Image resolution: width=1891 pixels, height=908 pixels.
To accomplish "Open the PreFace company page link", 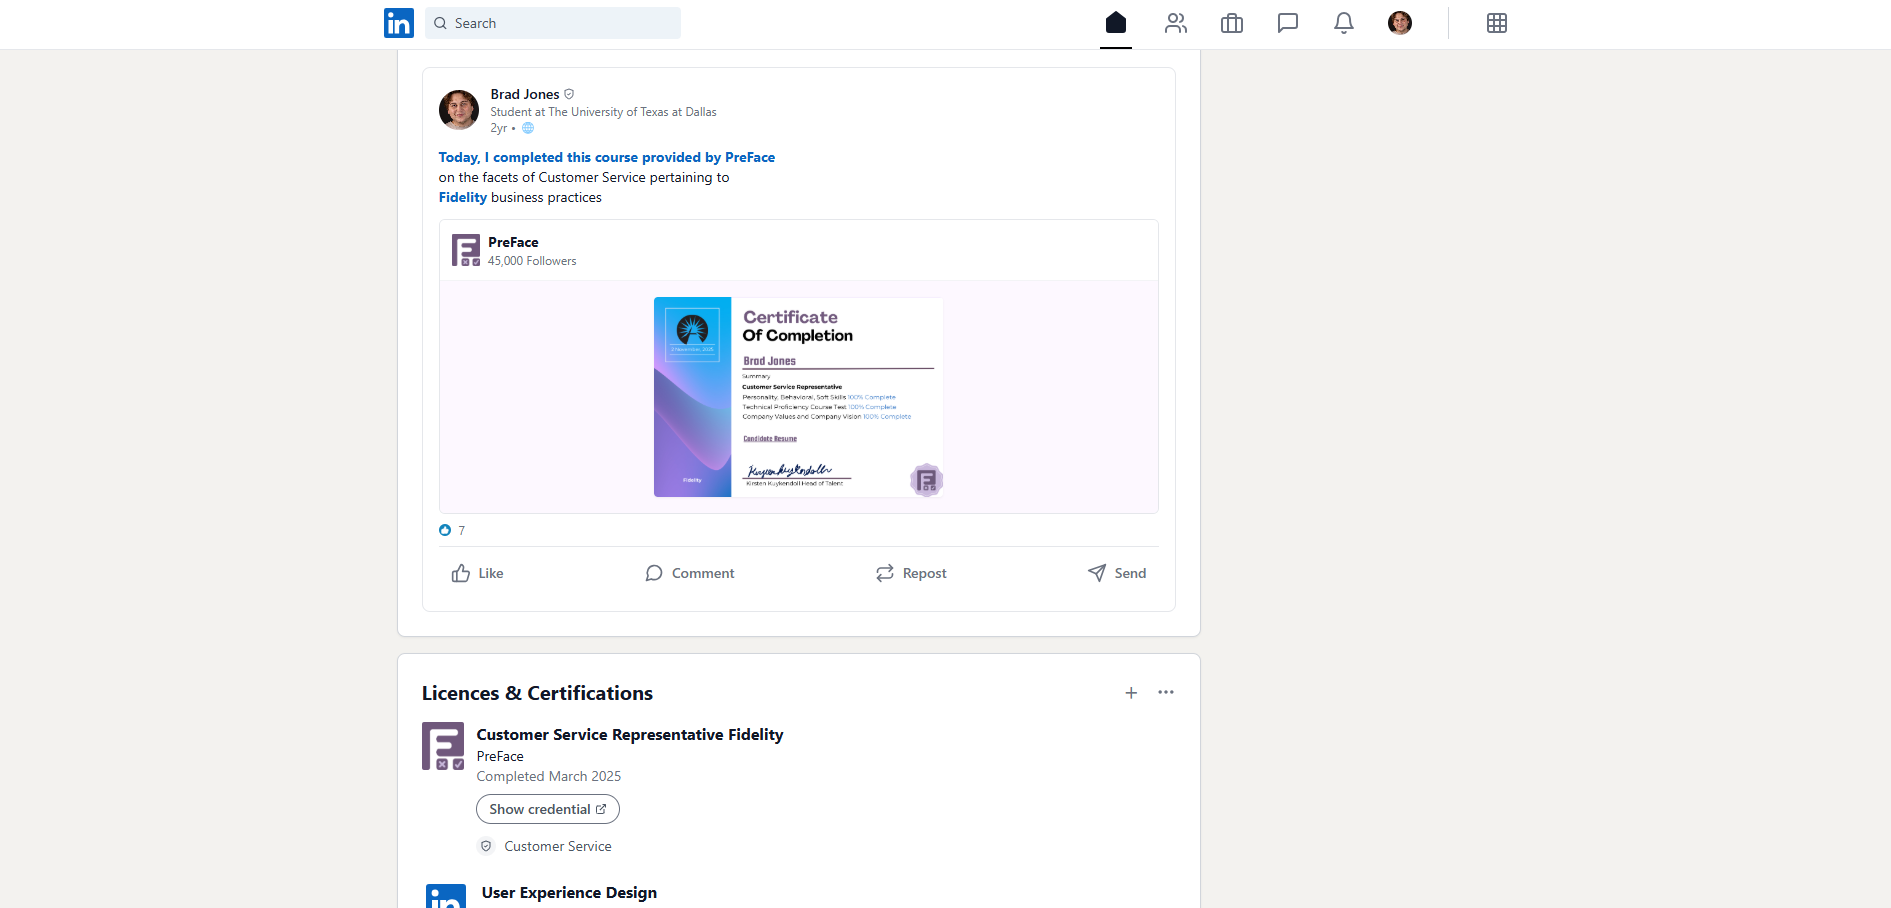I will point(513,242).
